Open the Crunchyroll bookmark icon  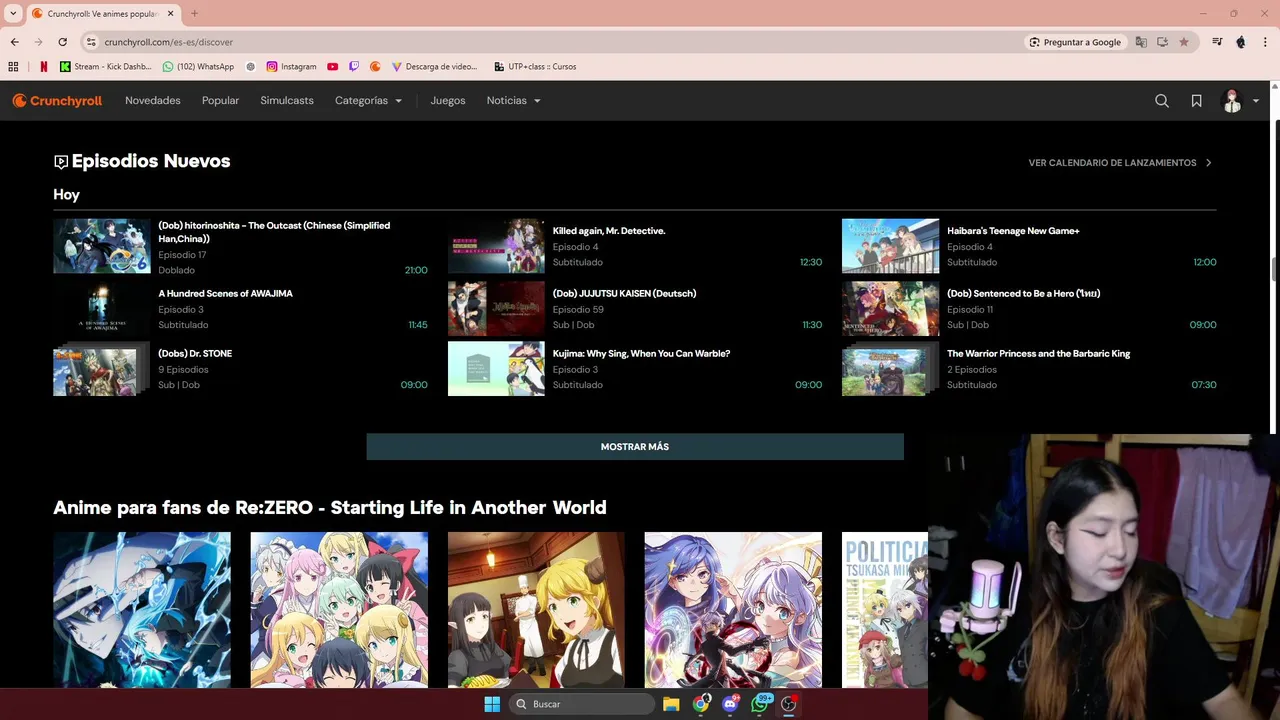point(376,67)
